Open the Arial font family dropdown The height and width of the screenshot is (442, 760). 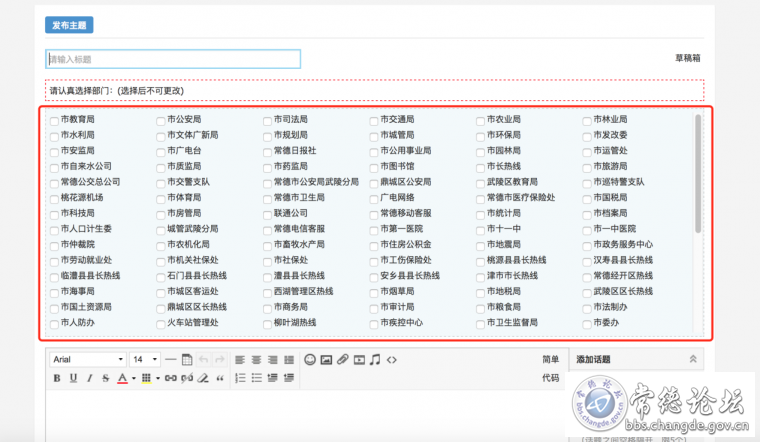pyautogui.click(x=88, y=359)
